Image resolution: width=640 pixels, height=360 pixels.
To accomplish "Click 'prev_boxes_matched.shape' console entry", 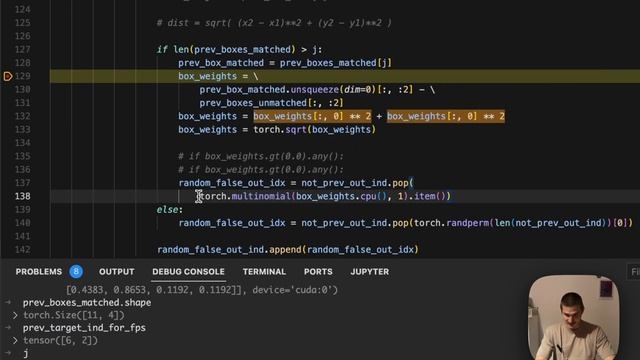I will [x=87, y=303].
